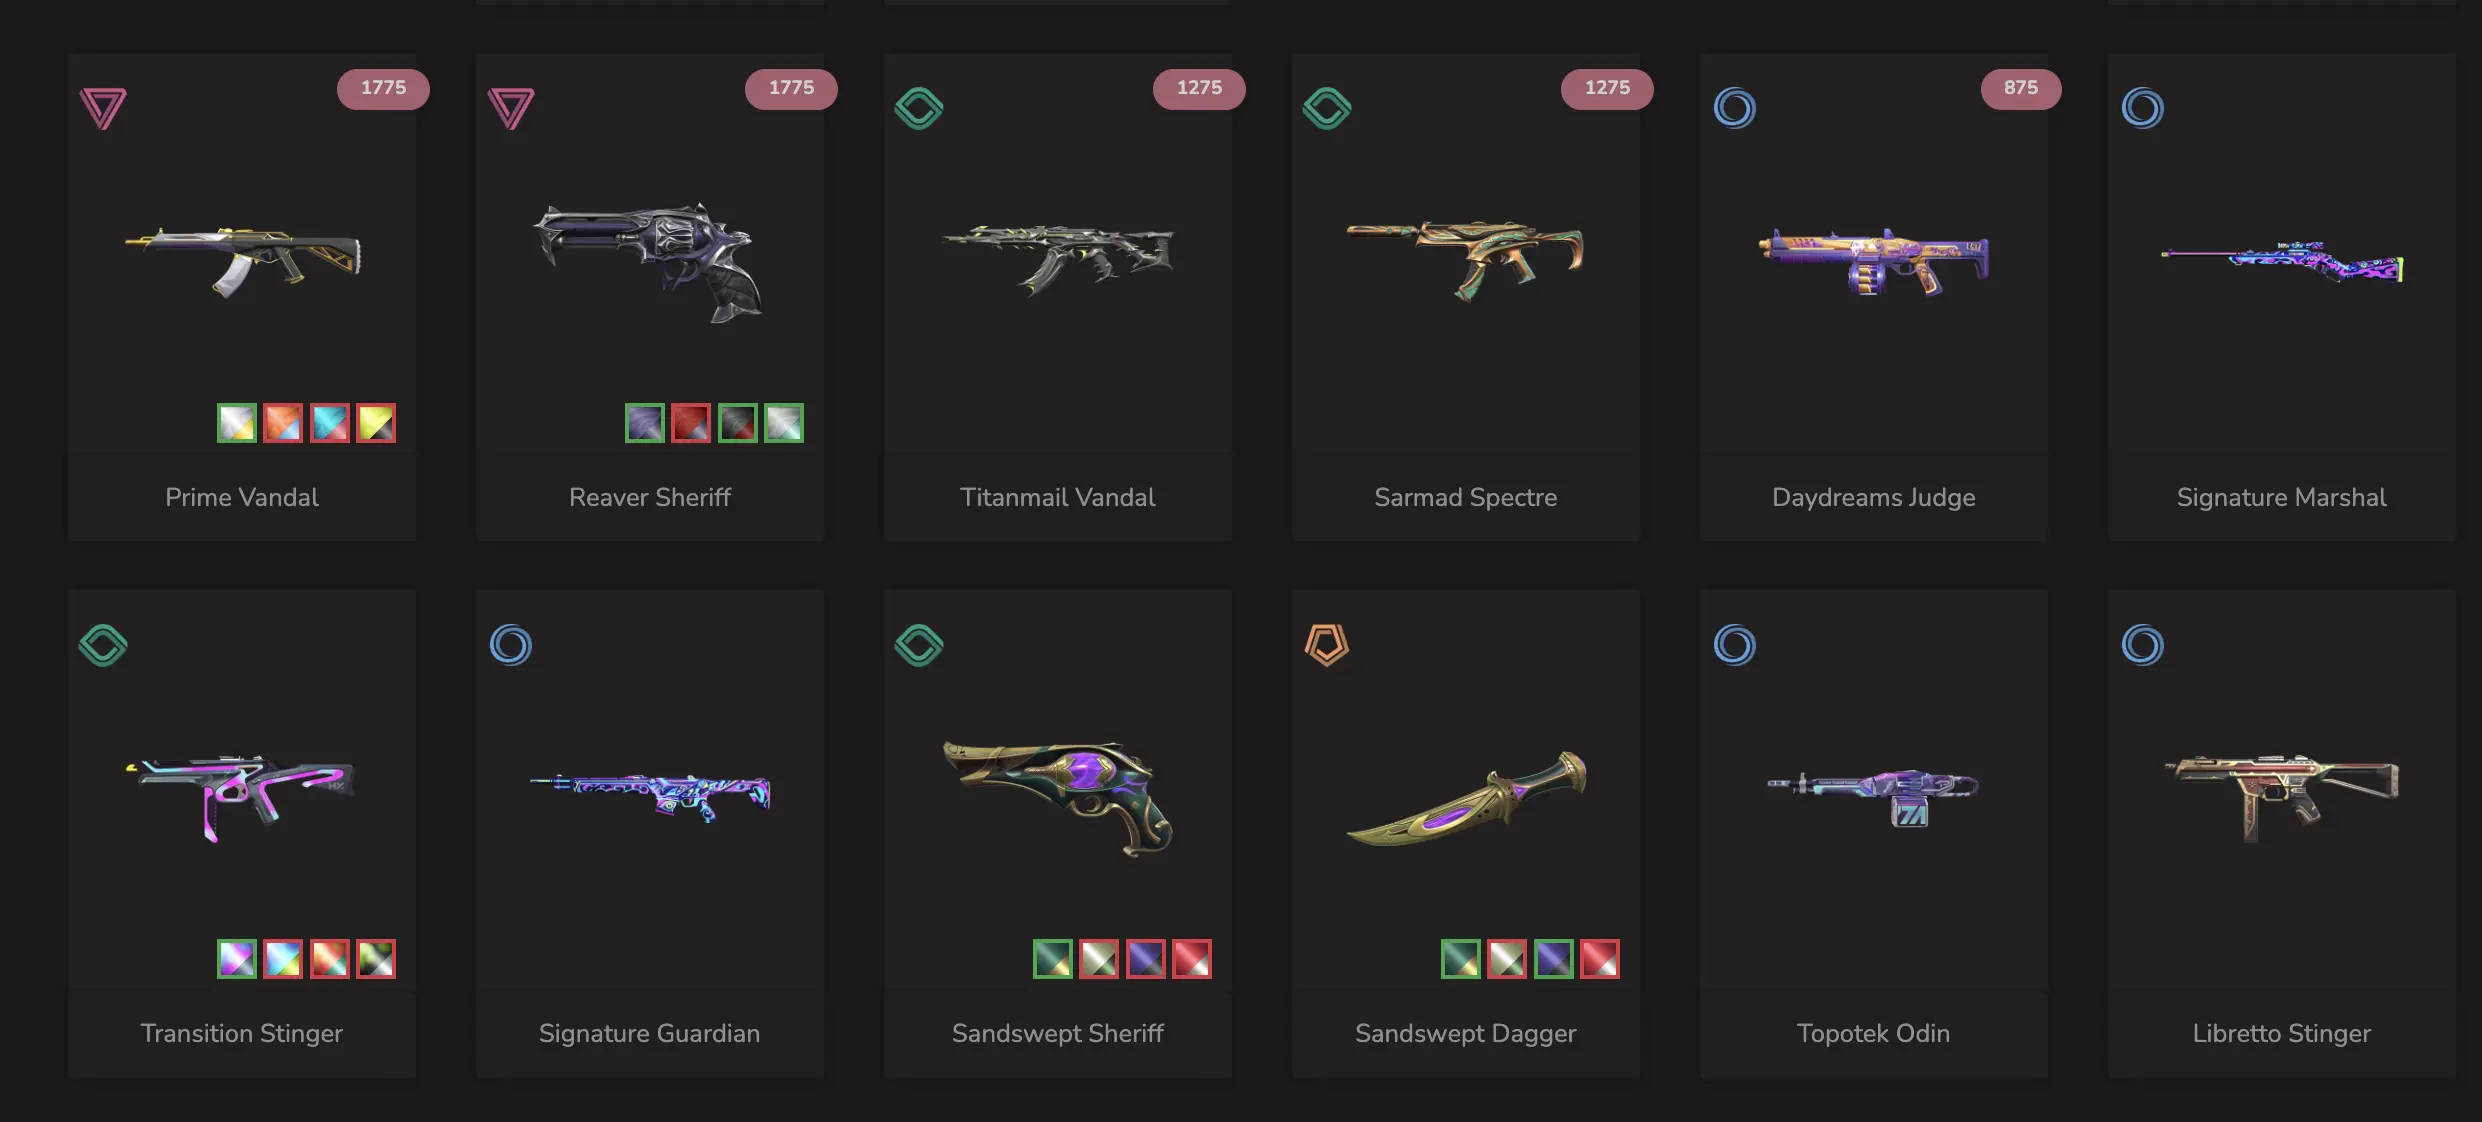The width and height of the screenshot is (2482, 1122).
Task: Click the 875 price badge on Daydreams Judge
Action: (2021, 88)
